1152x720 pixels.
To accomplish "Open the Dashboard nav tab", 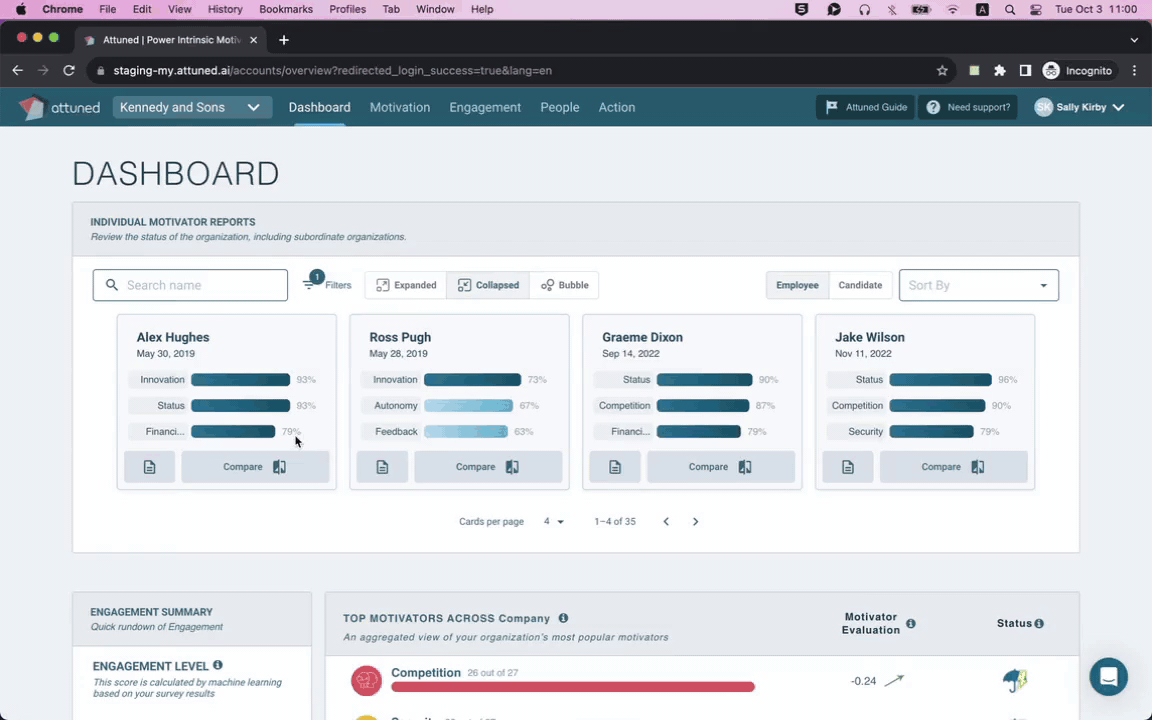I will [x=320, y=107].
